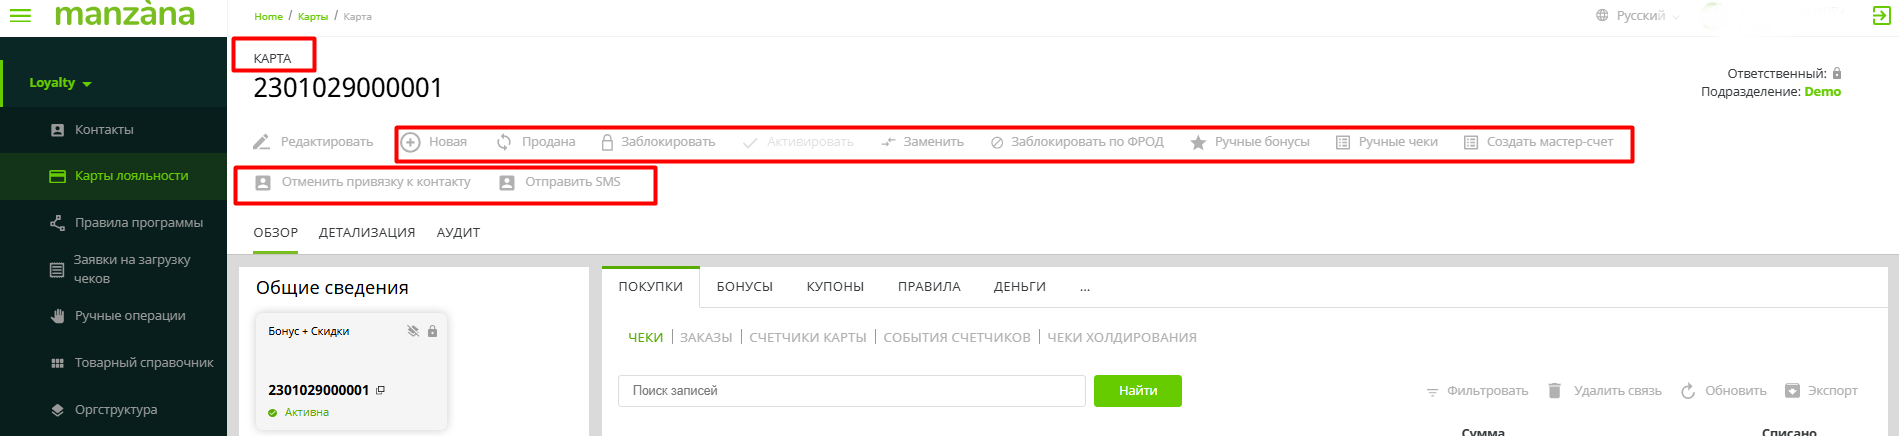Click the padlock icon for Заблокировать
The width and height of the screenshot is (1899, 436).
click(607, 142)
